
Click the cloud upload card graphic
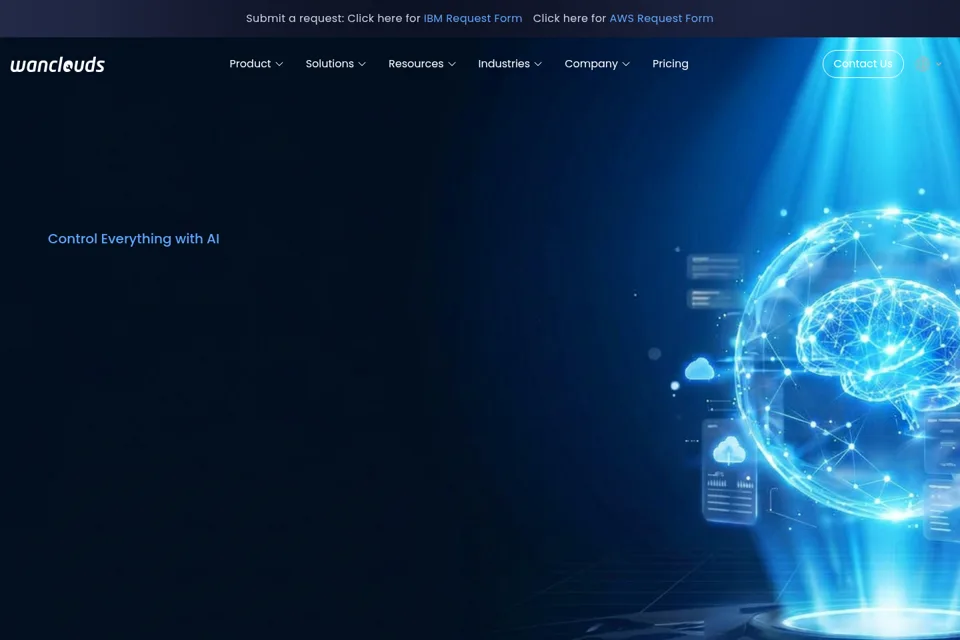tap(729, 470)
